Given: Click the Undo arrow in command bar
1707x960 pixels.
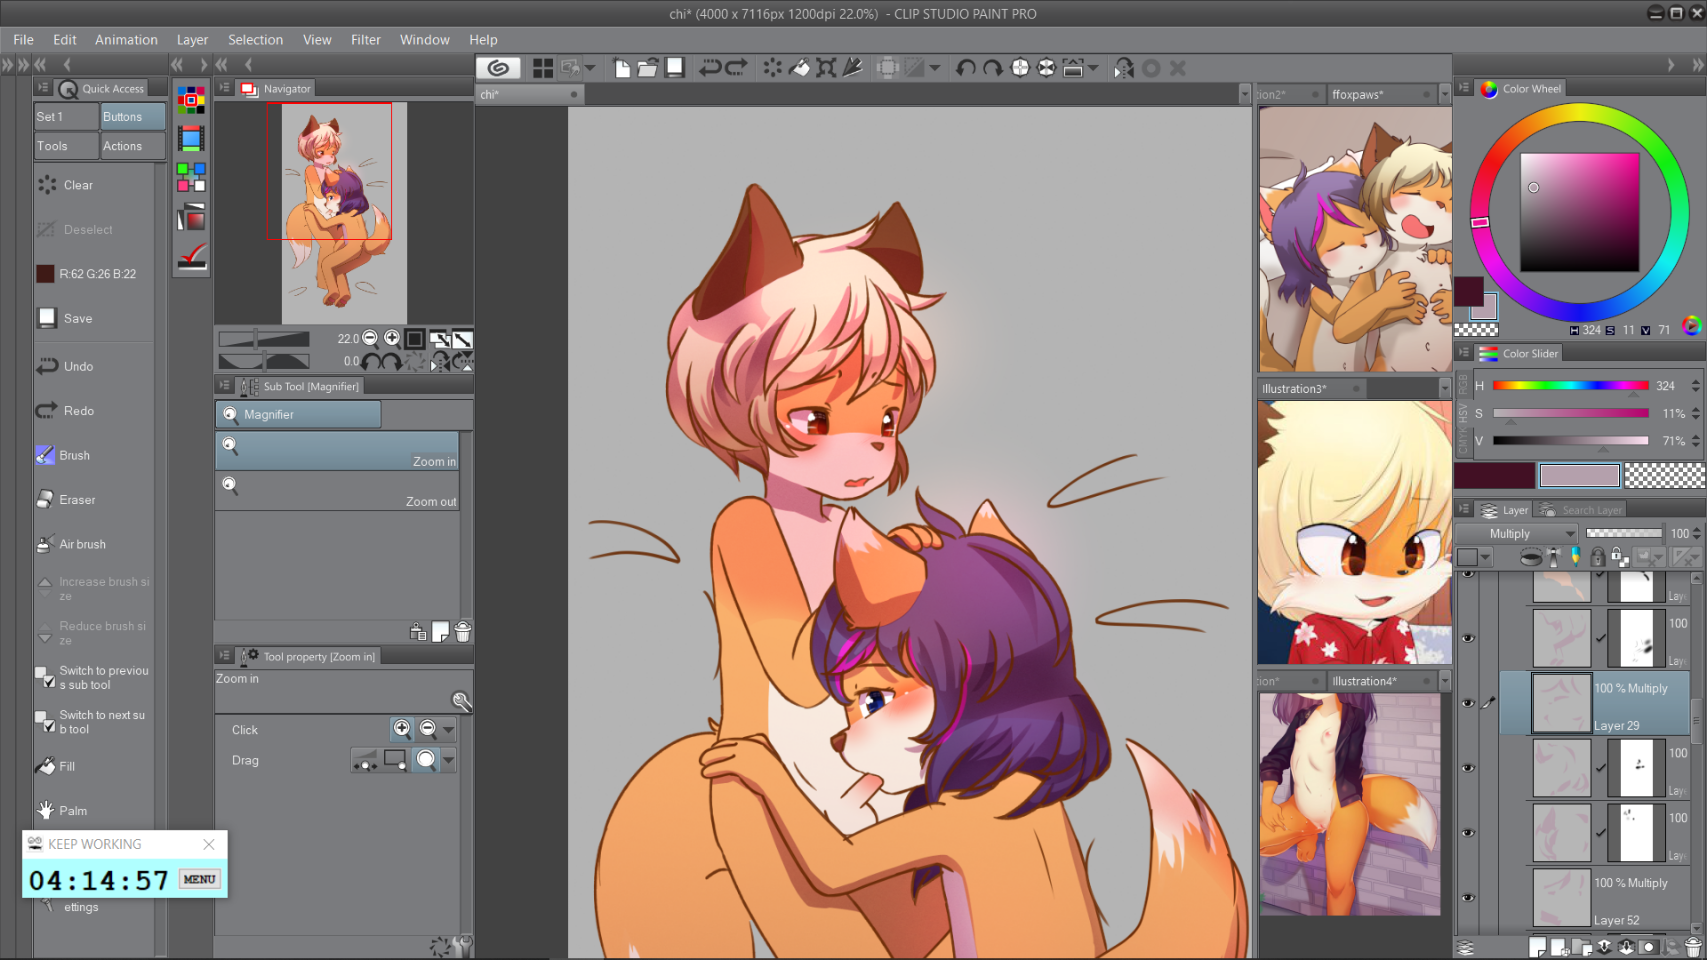Looking at the screenshot, I should coord(710,67).
